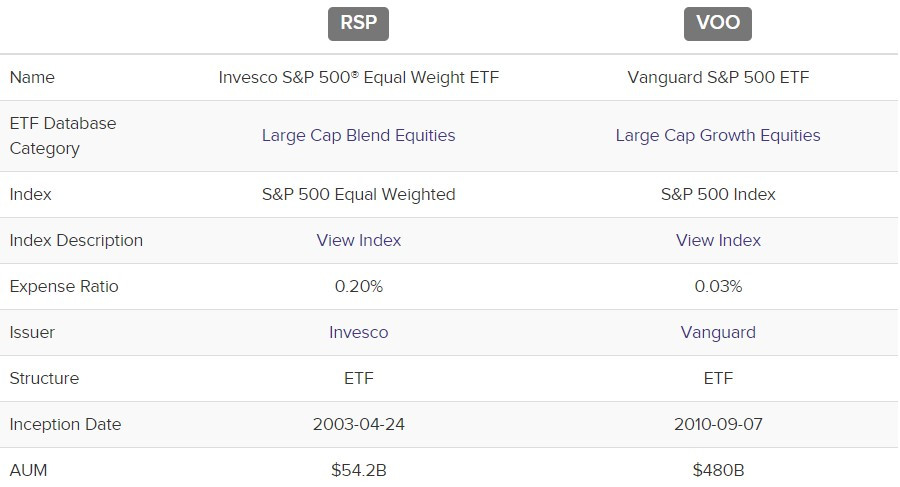This screenshot has width=900, height=487.
Task: Click the 0.03% expense ratio value
Action: (717, 286)
